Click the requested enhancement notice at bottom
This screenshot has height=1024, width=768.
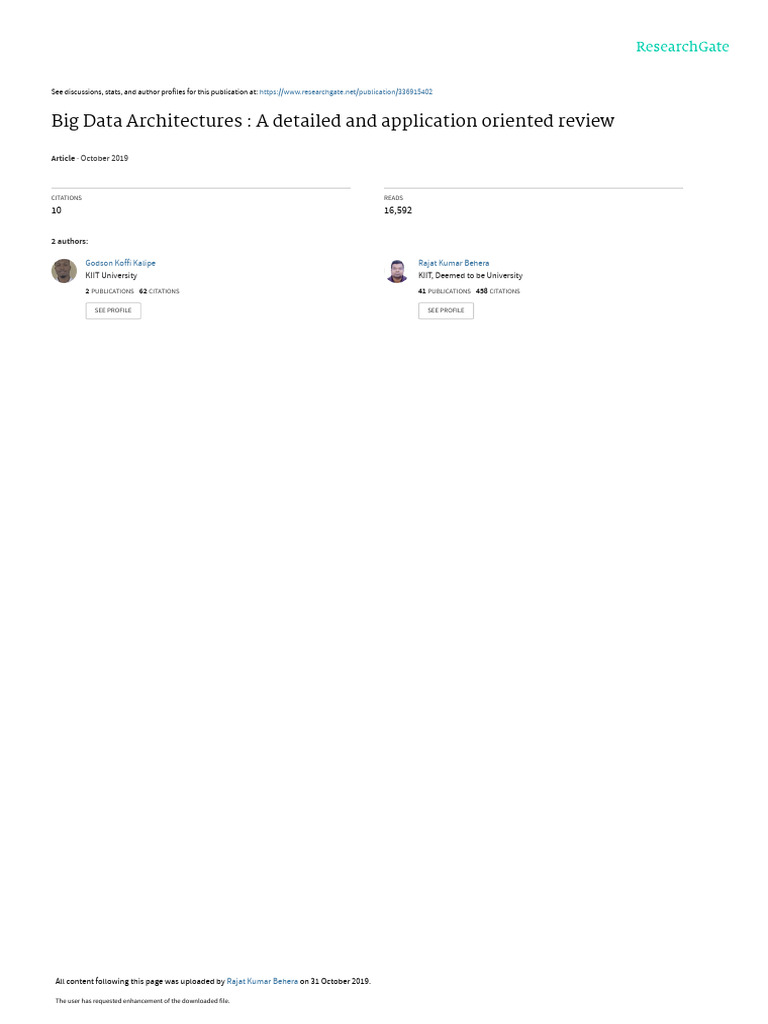(x=142, y=1000)
